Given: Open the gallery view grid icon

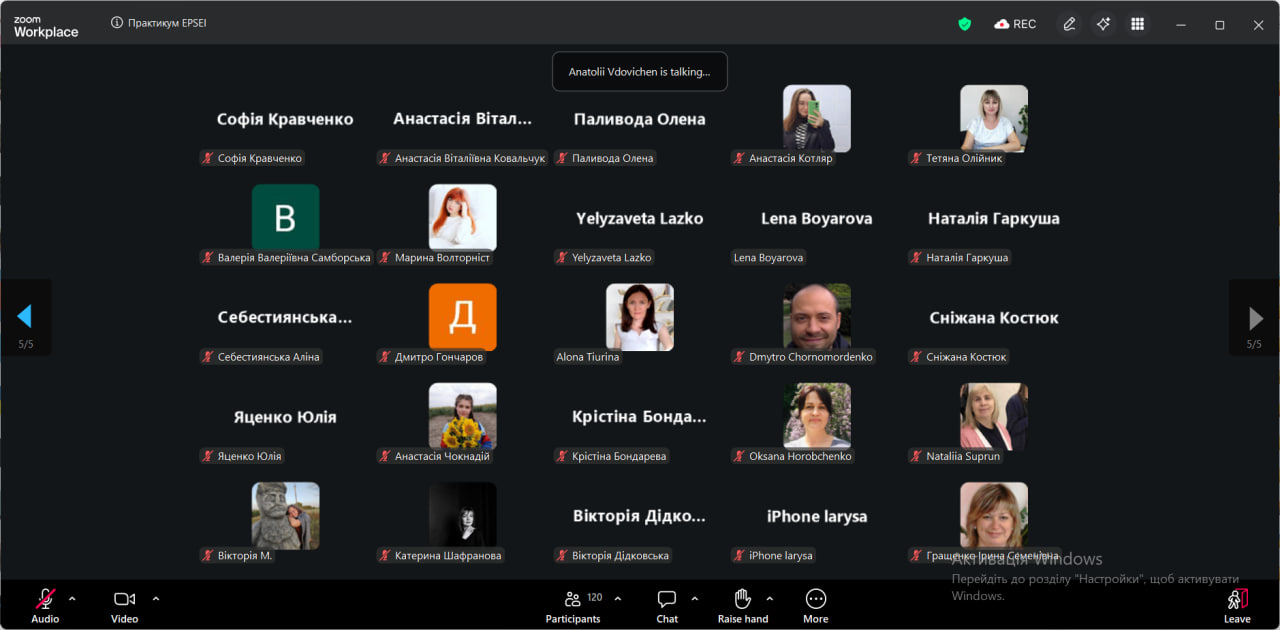Looking at the screenshot, I should (x=1137, y=24).
